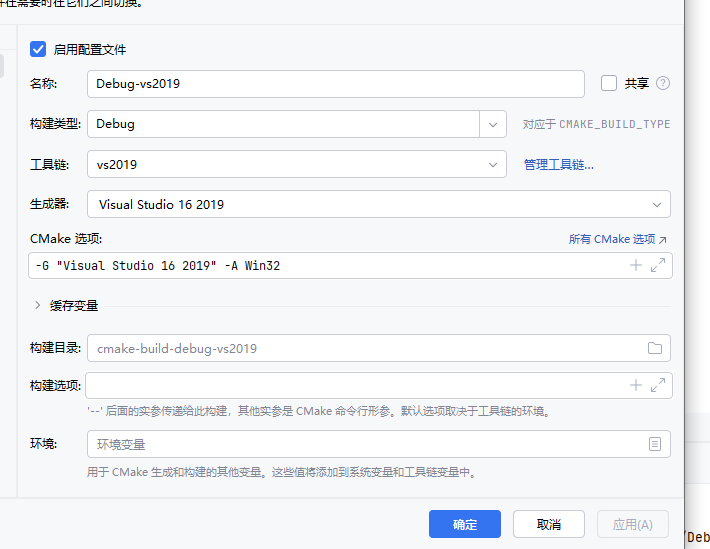Open the 构建类型 dropdown arrow

click(x=493, y=124)
